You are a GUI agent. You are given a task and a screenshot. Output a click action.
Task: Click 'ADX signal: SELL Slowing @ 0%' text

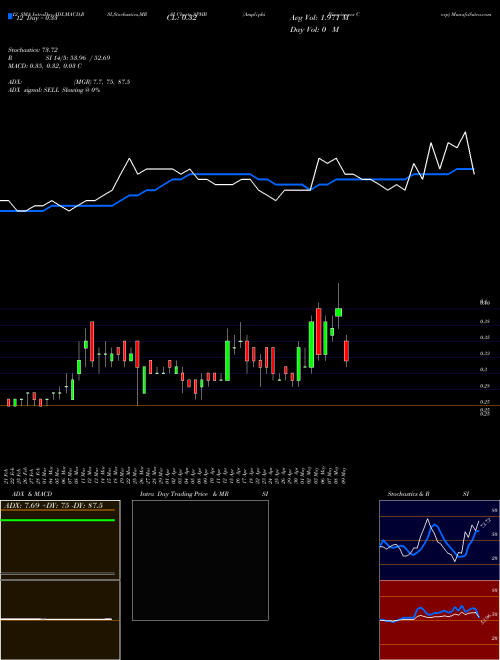pos(54,90)
